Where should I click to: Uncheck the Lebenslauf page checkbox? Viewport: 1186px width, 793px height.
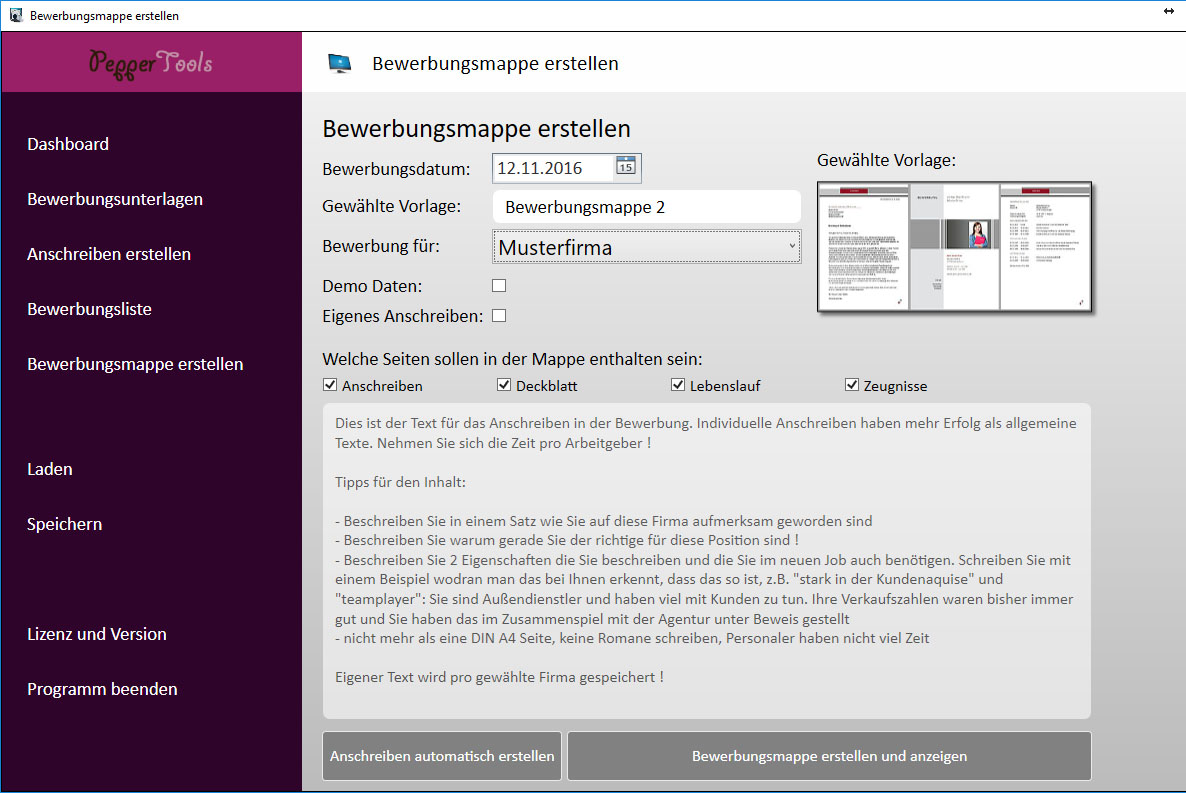(678, 384)
